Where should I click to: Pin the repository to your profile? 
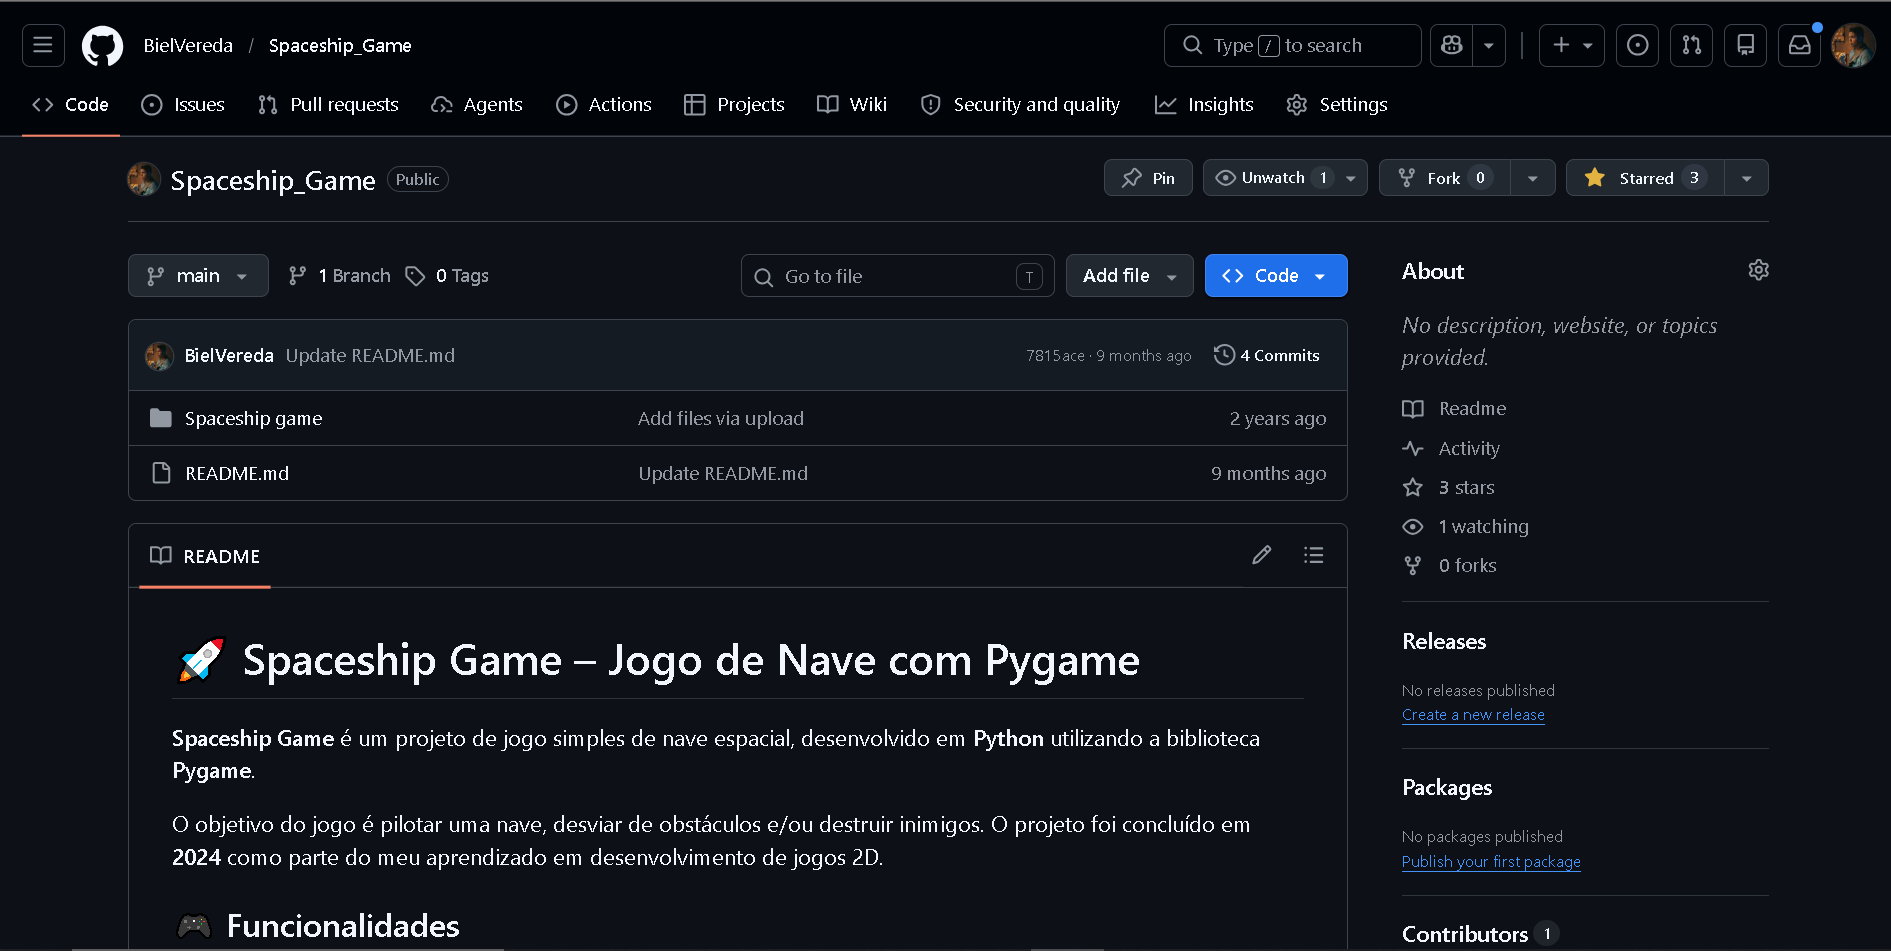point(1148,178)
